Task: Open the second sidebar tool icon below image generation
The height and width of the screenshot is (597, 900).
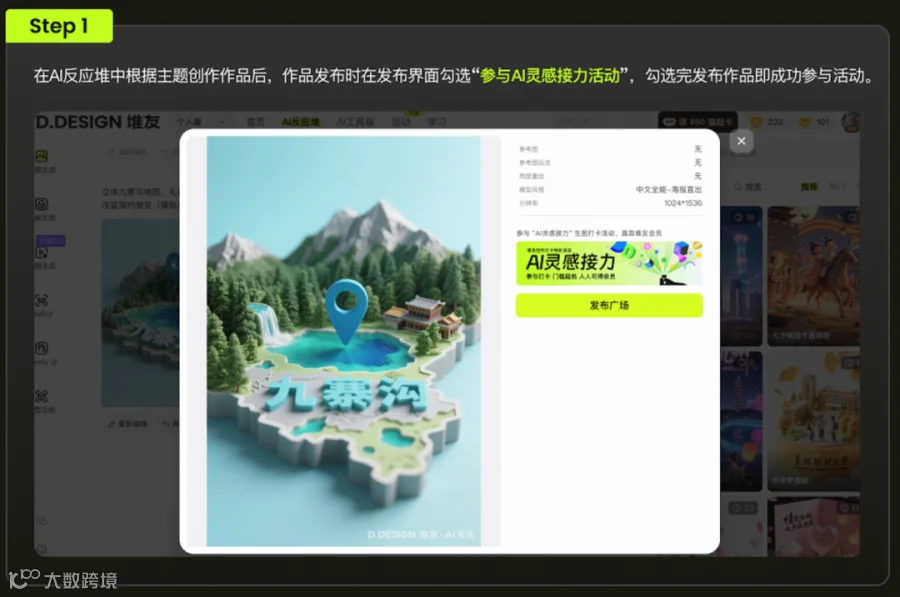Action: (42, 204)
